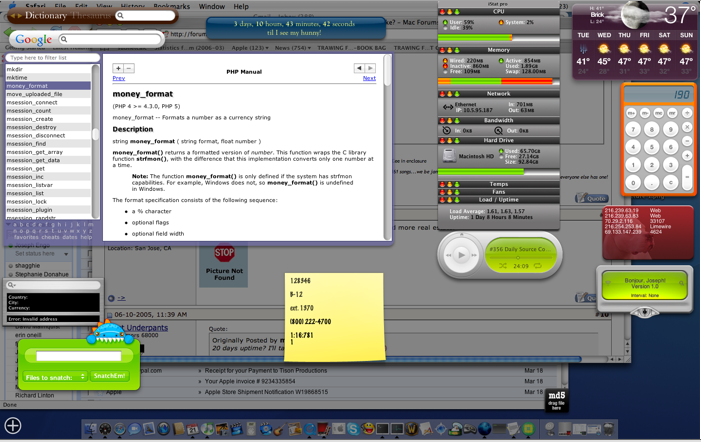Open Safari compass icon in the Dock
This screenshot has width=701, height=442.
coord(119,429)
